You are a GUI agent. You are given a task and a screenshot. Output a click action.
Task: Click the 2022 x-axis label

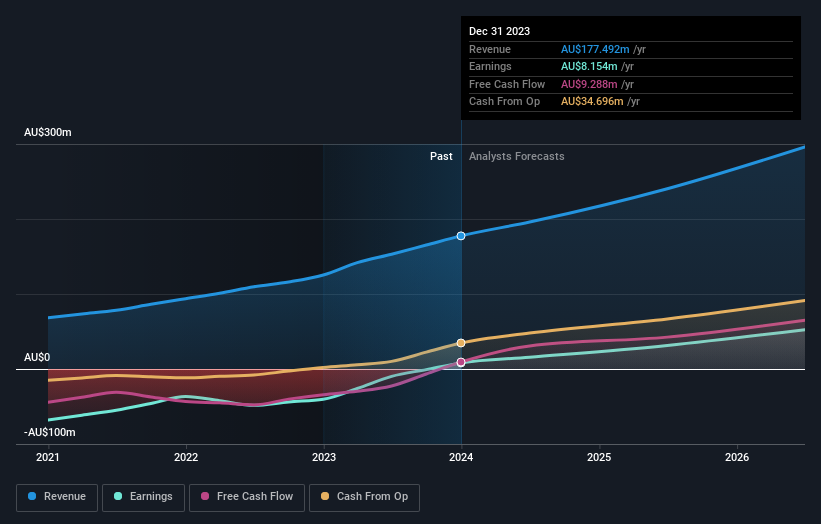[x=186, y=457]
